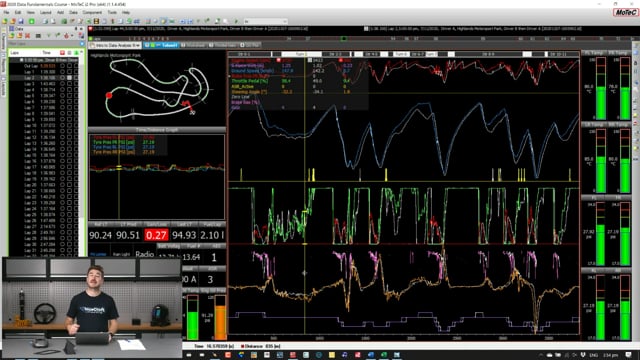The image size is (640, 360).
Task: Toggle the Lap 2 overlay checkbox
Action: 69,78
